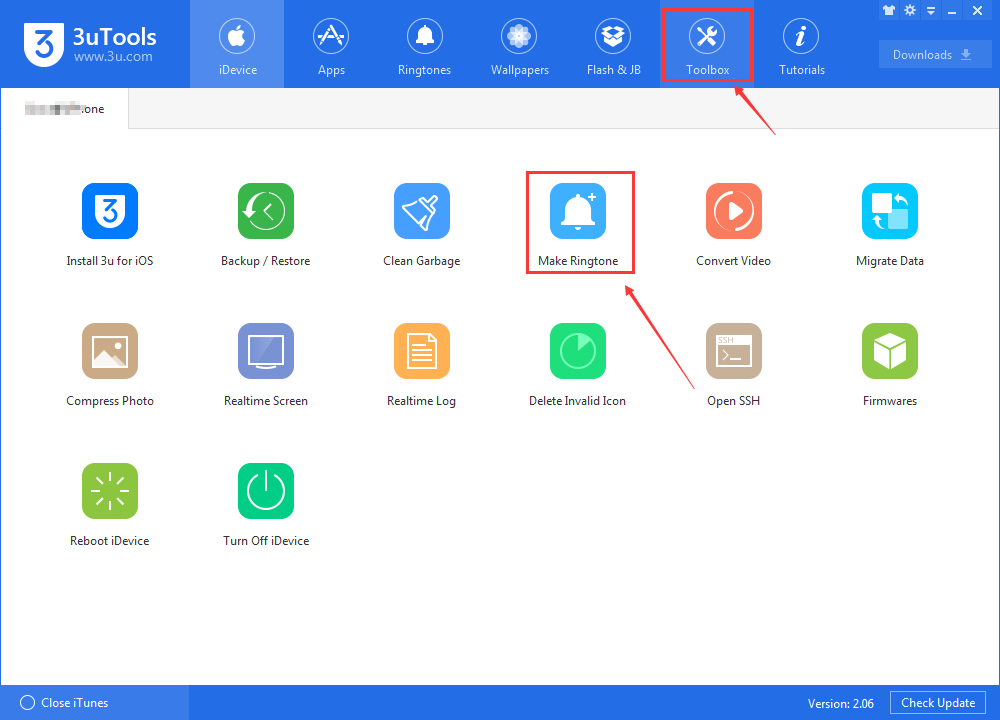Open Tutorials section

[802, 45]
